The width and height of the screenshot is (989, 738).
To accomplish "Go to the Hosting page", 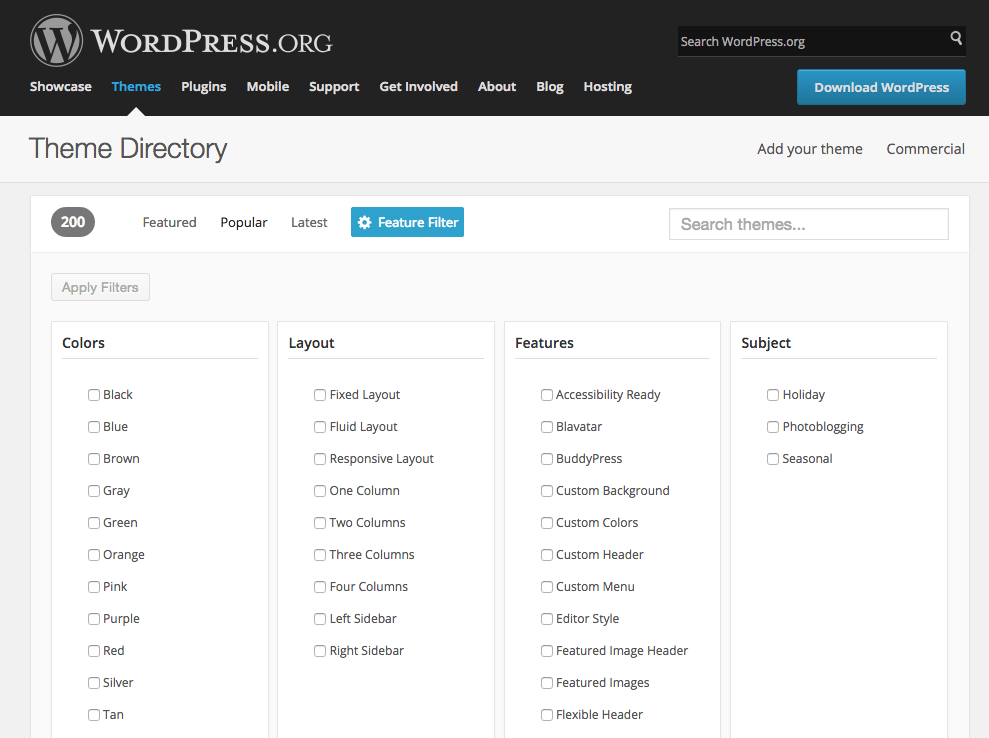I will [607, 86].
